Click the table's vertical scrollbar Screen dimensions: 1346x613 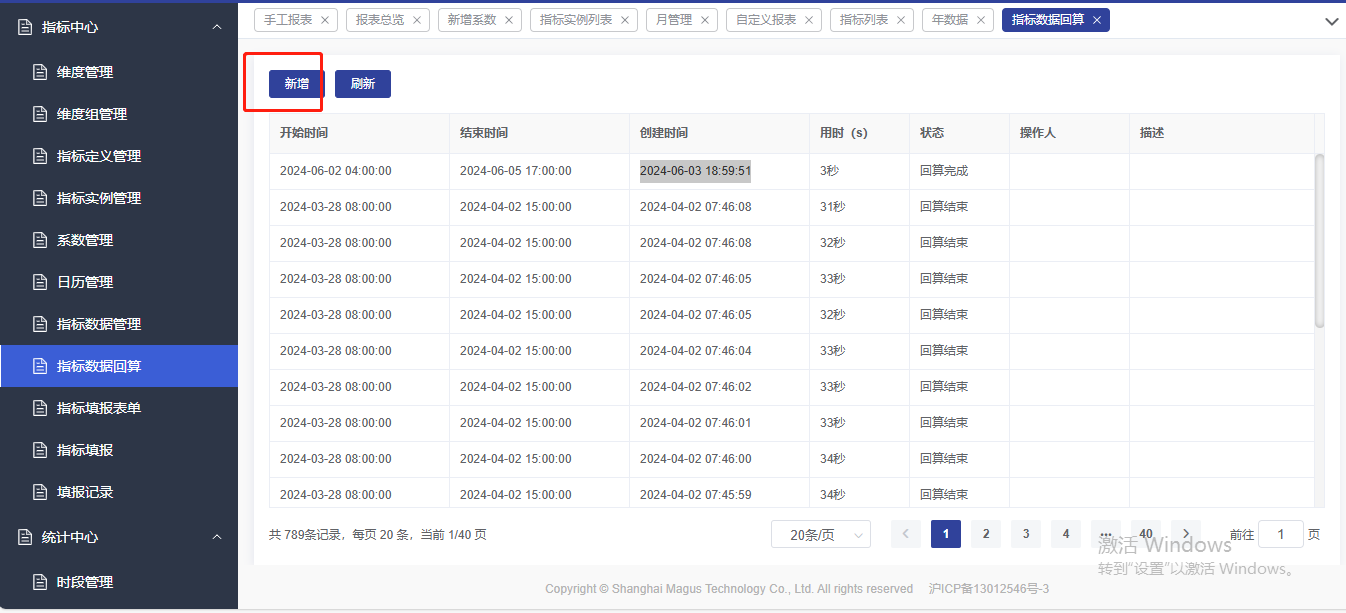point(1319,240)
